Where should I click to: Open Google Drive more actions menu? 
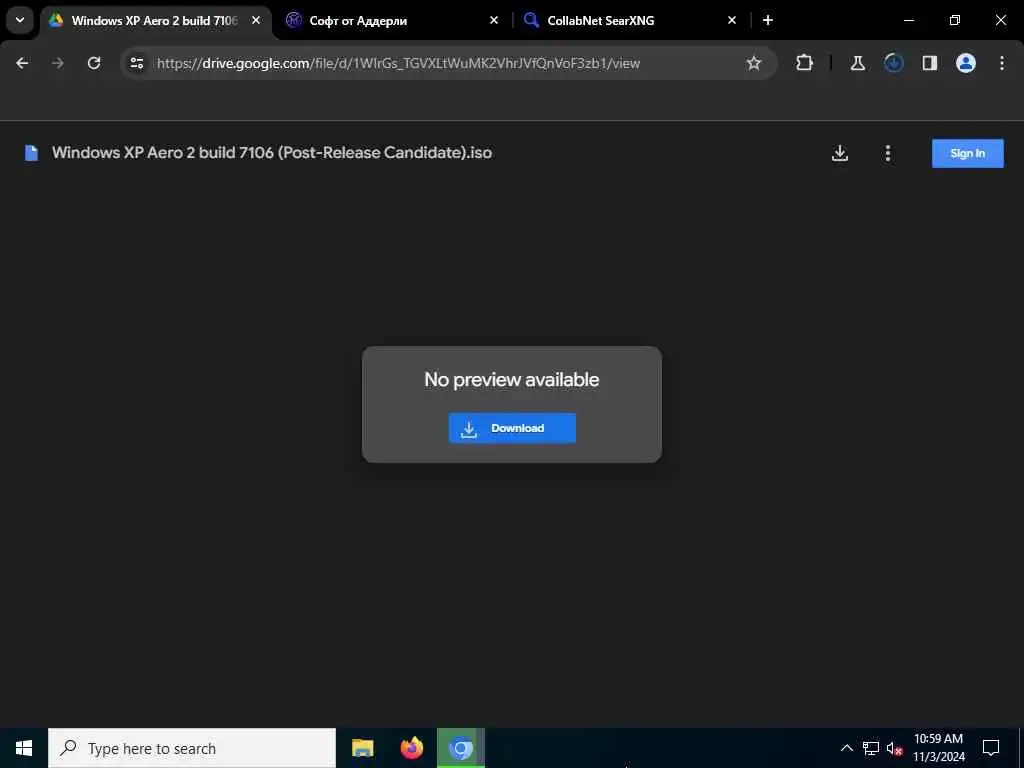point(888,153)
